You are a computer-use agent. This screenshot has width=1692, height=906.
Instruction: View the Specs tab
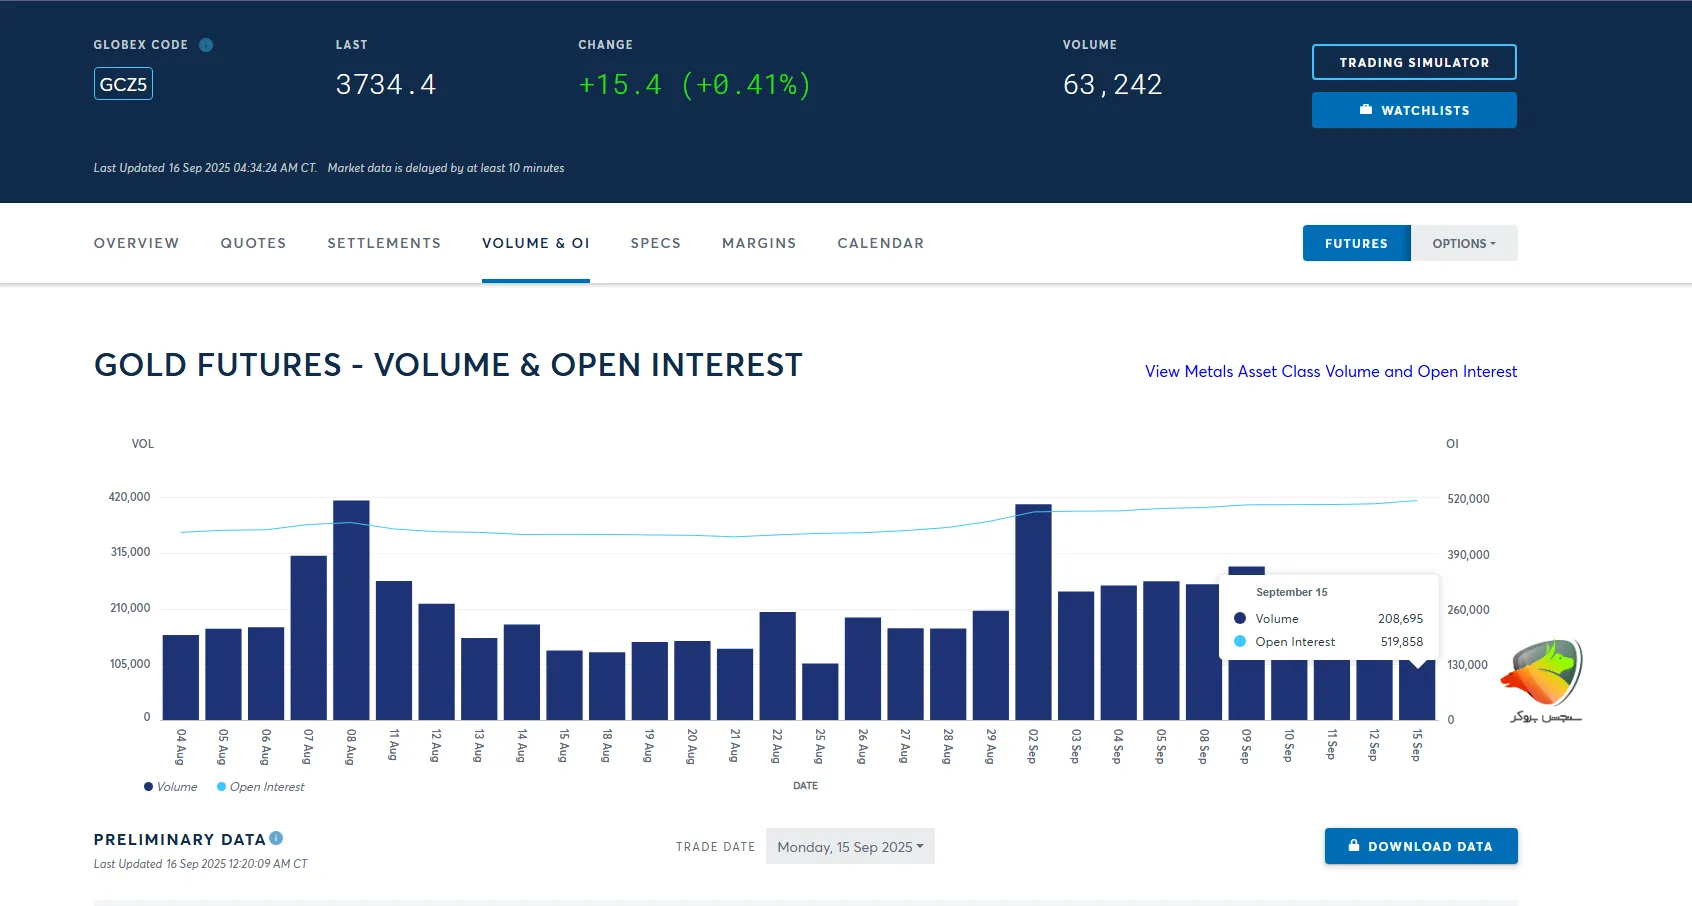[656, 243]
